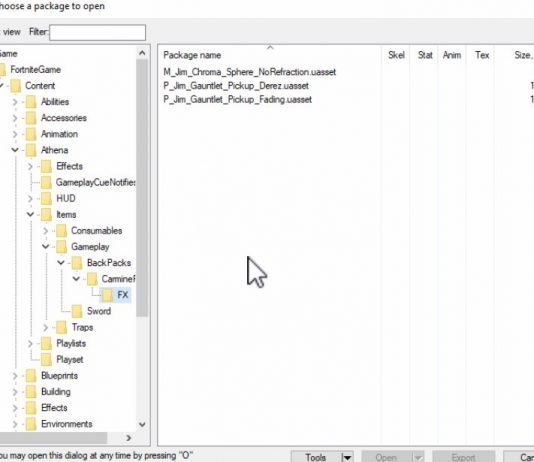Select the Blueprints folder icon

pos(31,376)
